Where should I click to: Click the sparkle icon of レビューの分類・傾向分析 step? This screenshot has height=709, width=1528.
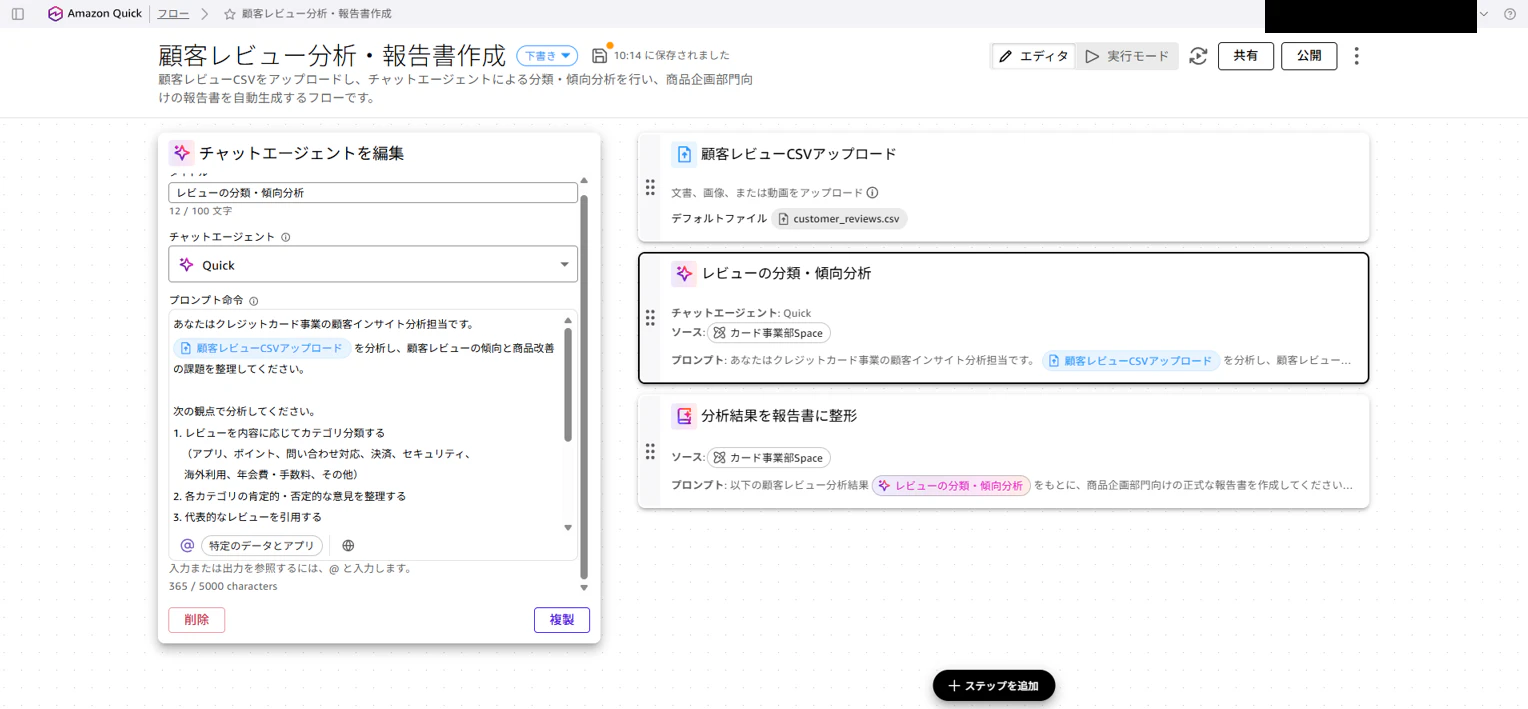(x=684, y=274)
